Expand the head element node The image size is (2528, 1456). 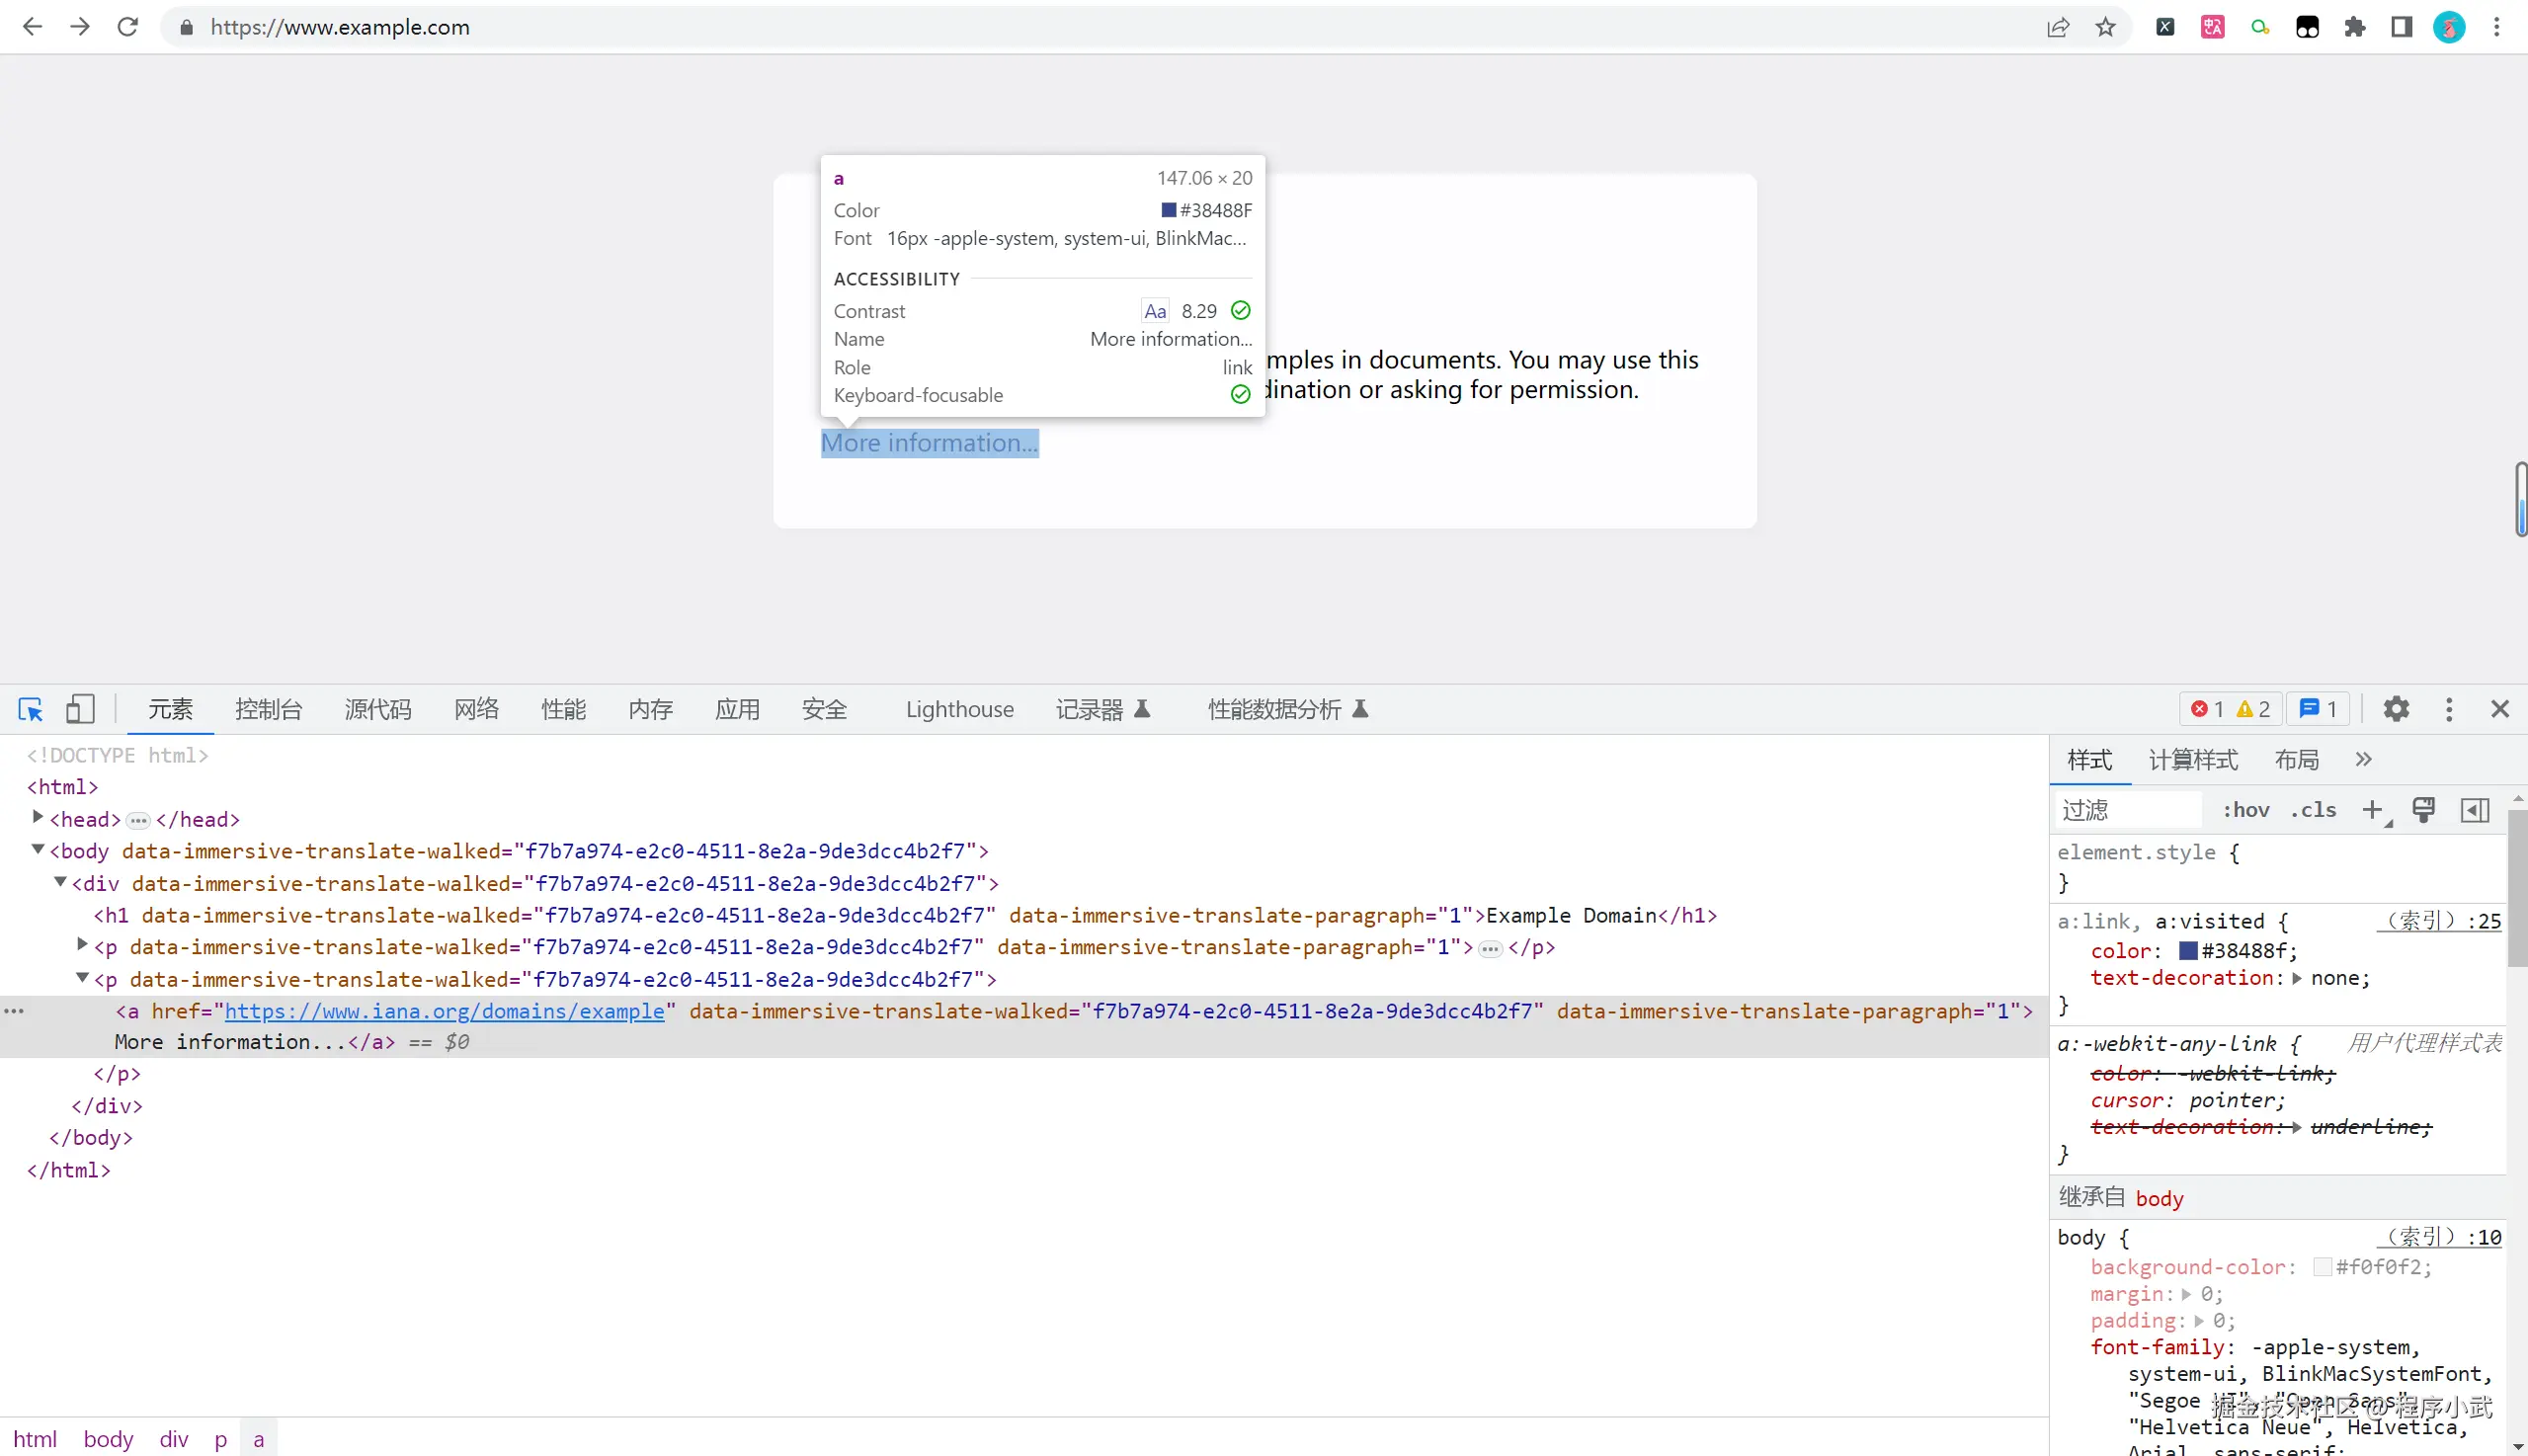coord(38,817)
